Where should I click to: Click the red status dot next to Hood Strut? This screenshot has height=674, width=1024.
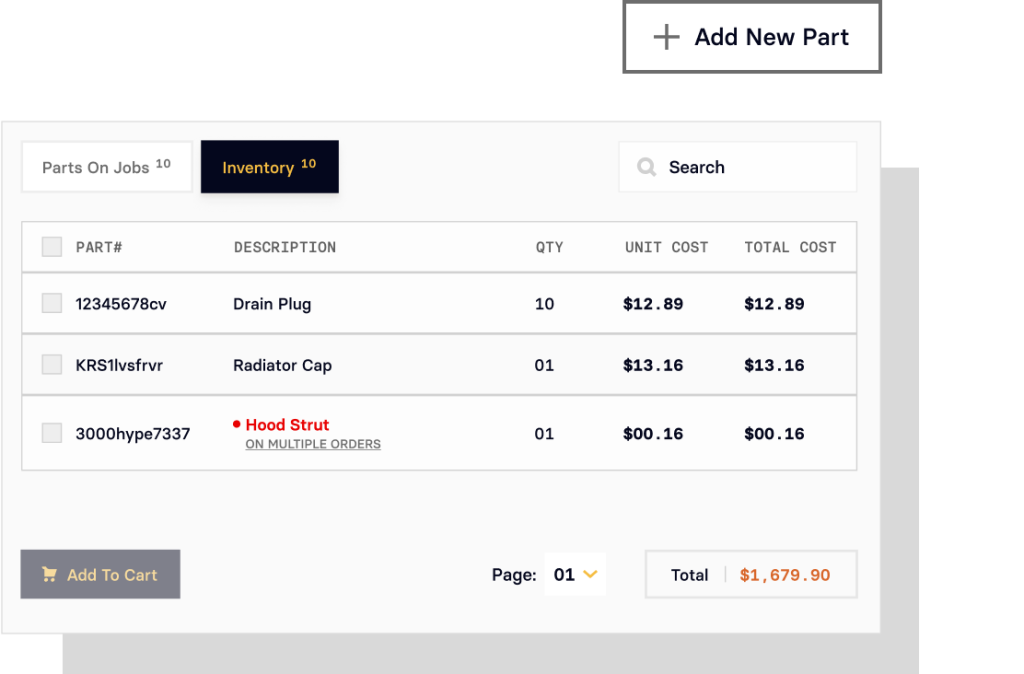point(237,424)
